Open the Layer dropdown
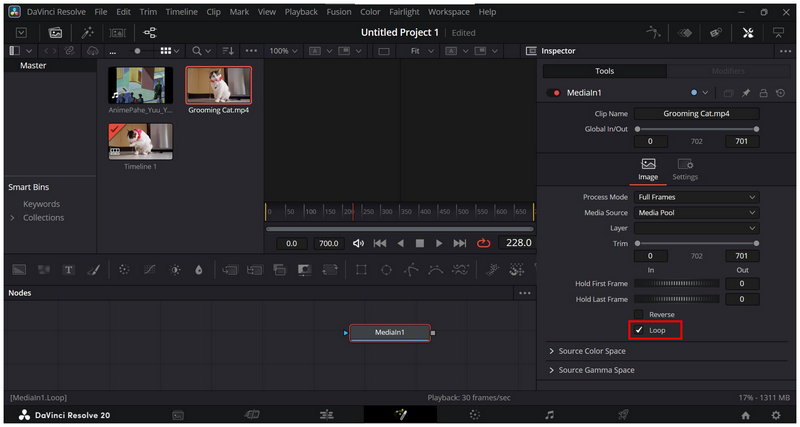 coord(696,228)
